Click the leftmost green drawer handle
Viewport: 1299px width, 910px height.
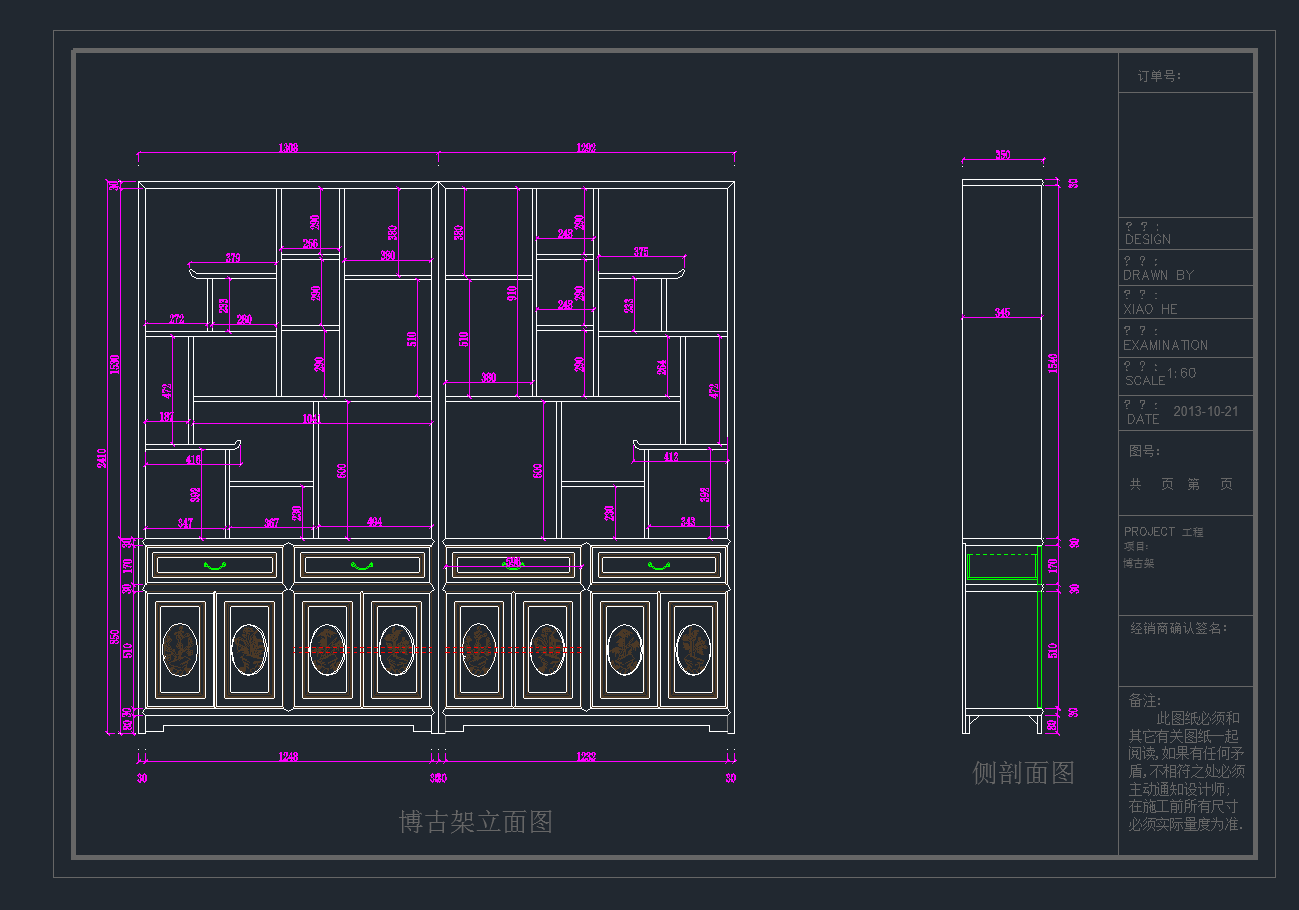[x=214, y=565]
